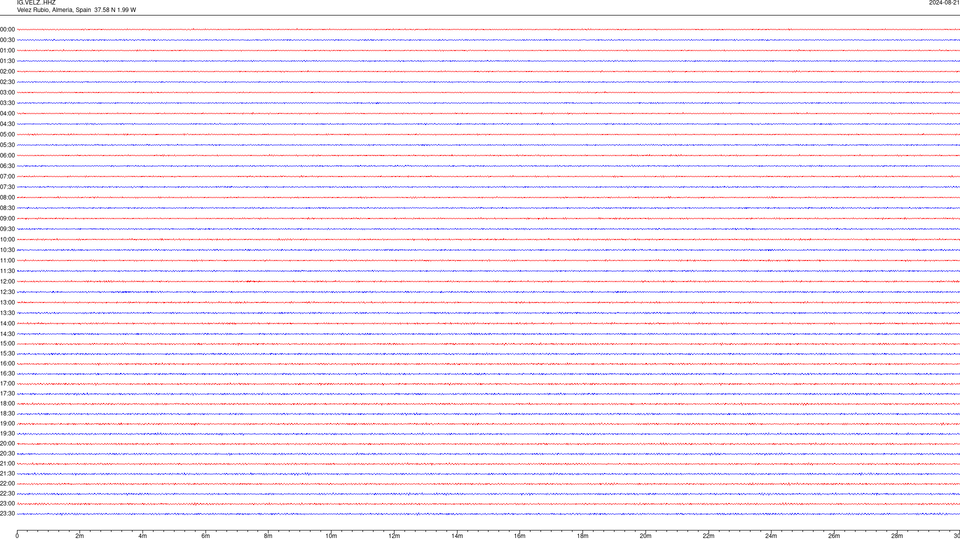This screenshot has height=540, width=960.
Task: Select the 00:30 trace time label
Action: (7, 40)
